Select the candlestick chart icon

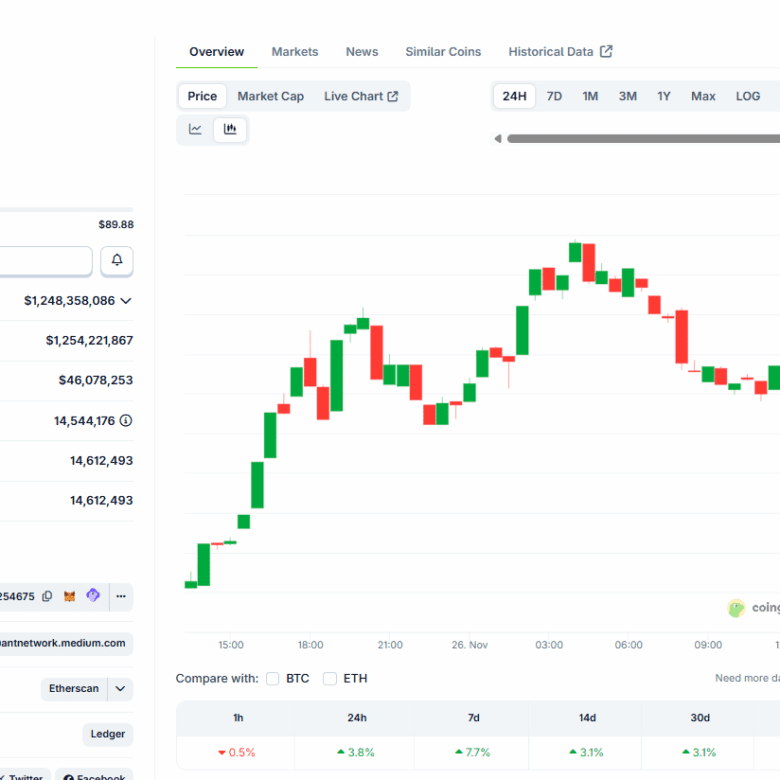(x=230, y=129)
